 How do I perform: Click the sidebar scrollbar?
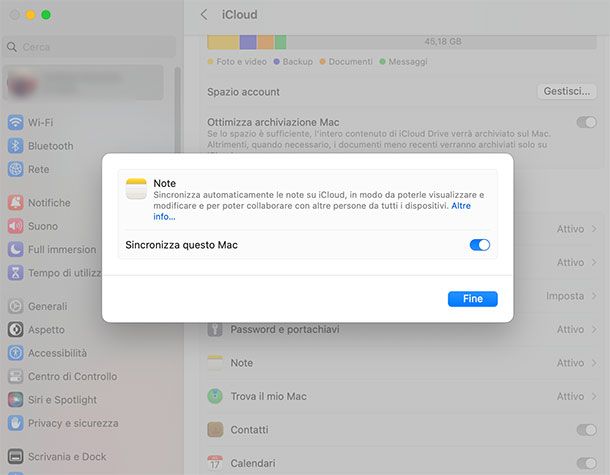tap(177, 109)
